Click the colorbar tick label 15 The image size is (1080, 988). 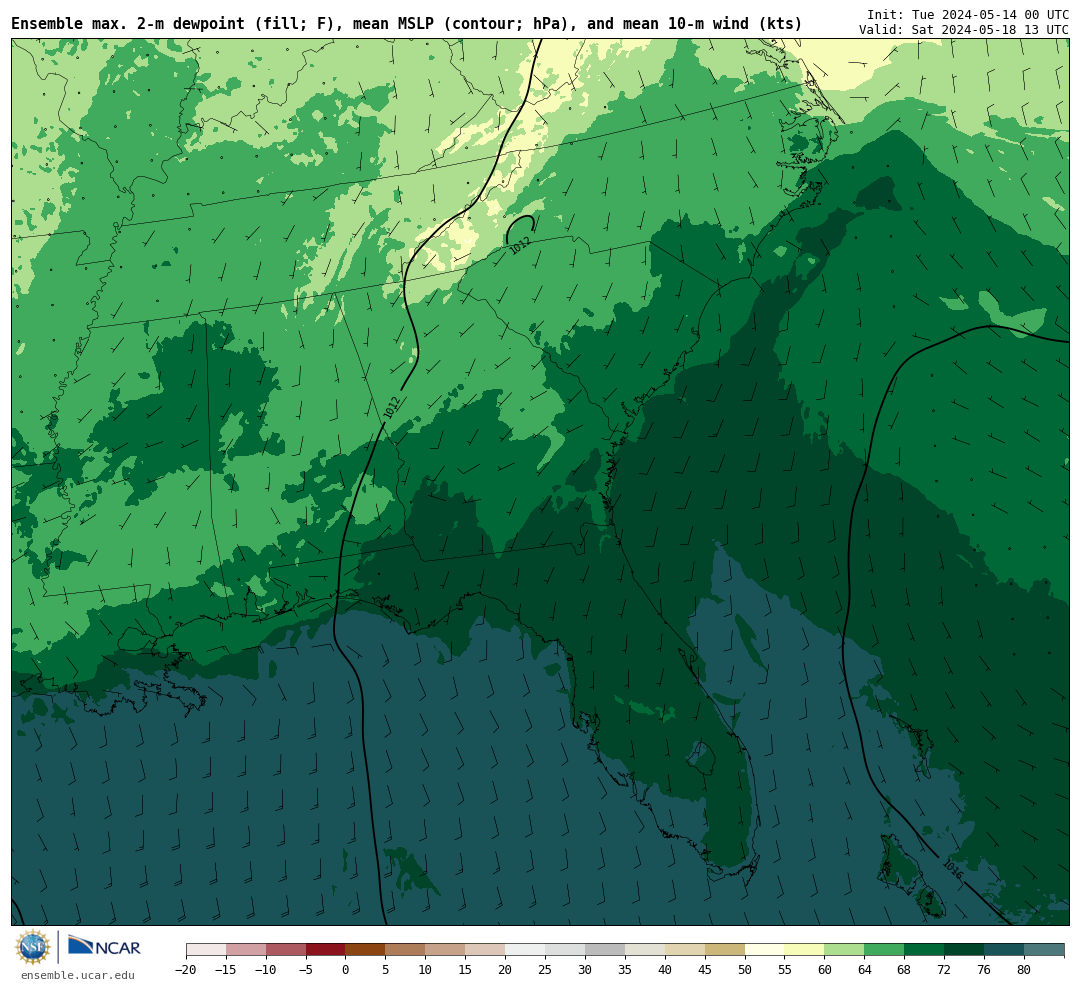point(466,969)
